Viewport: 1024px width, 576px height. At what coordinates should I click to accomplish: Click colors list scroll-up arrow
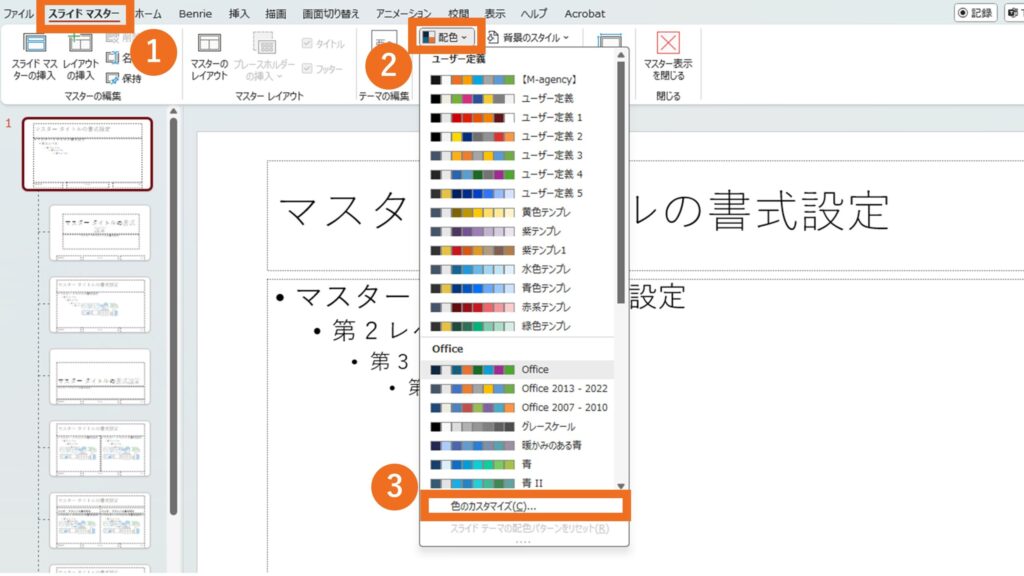coord(620,56)
